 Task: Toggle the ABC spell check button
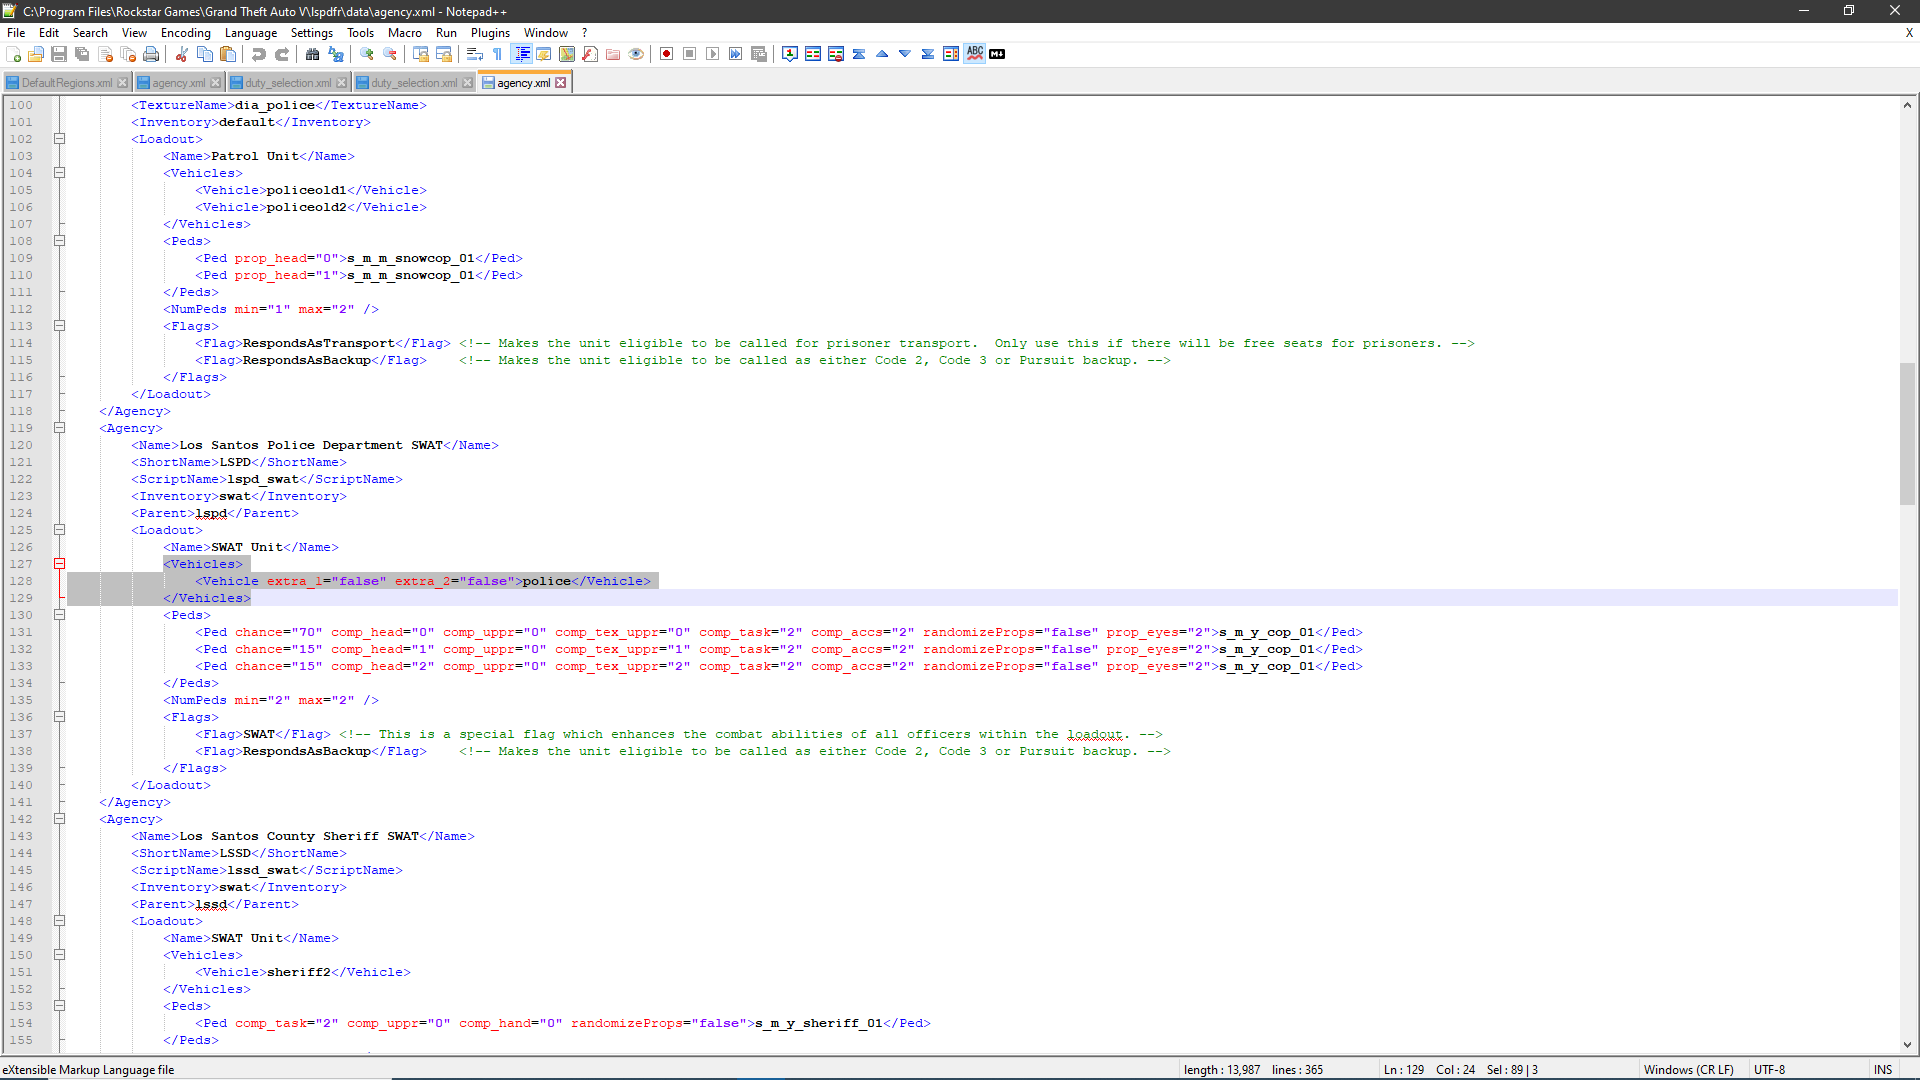[975, 54]
